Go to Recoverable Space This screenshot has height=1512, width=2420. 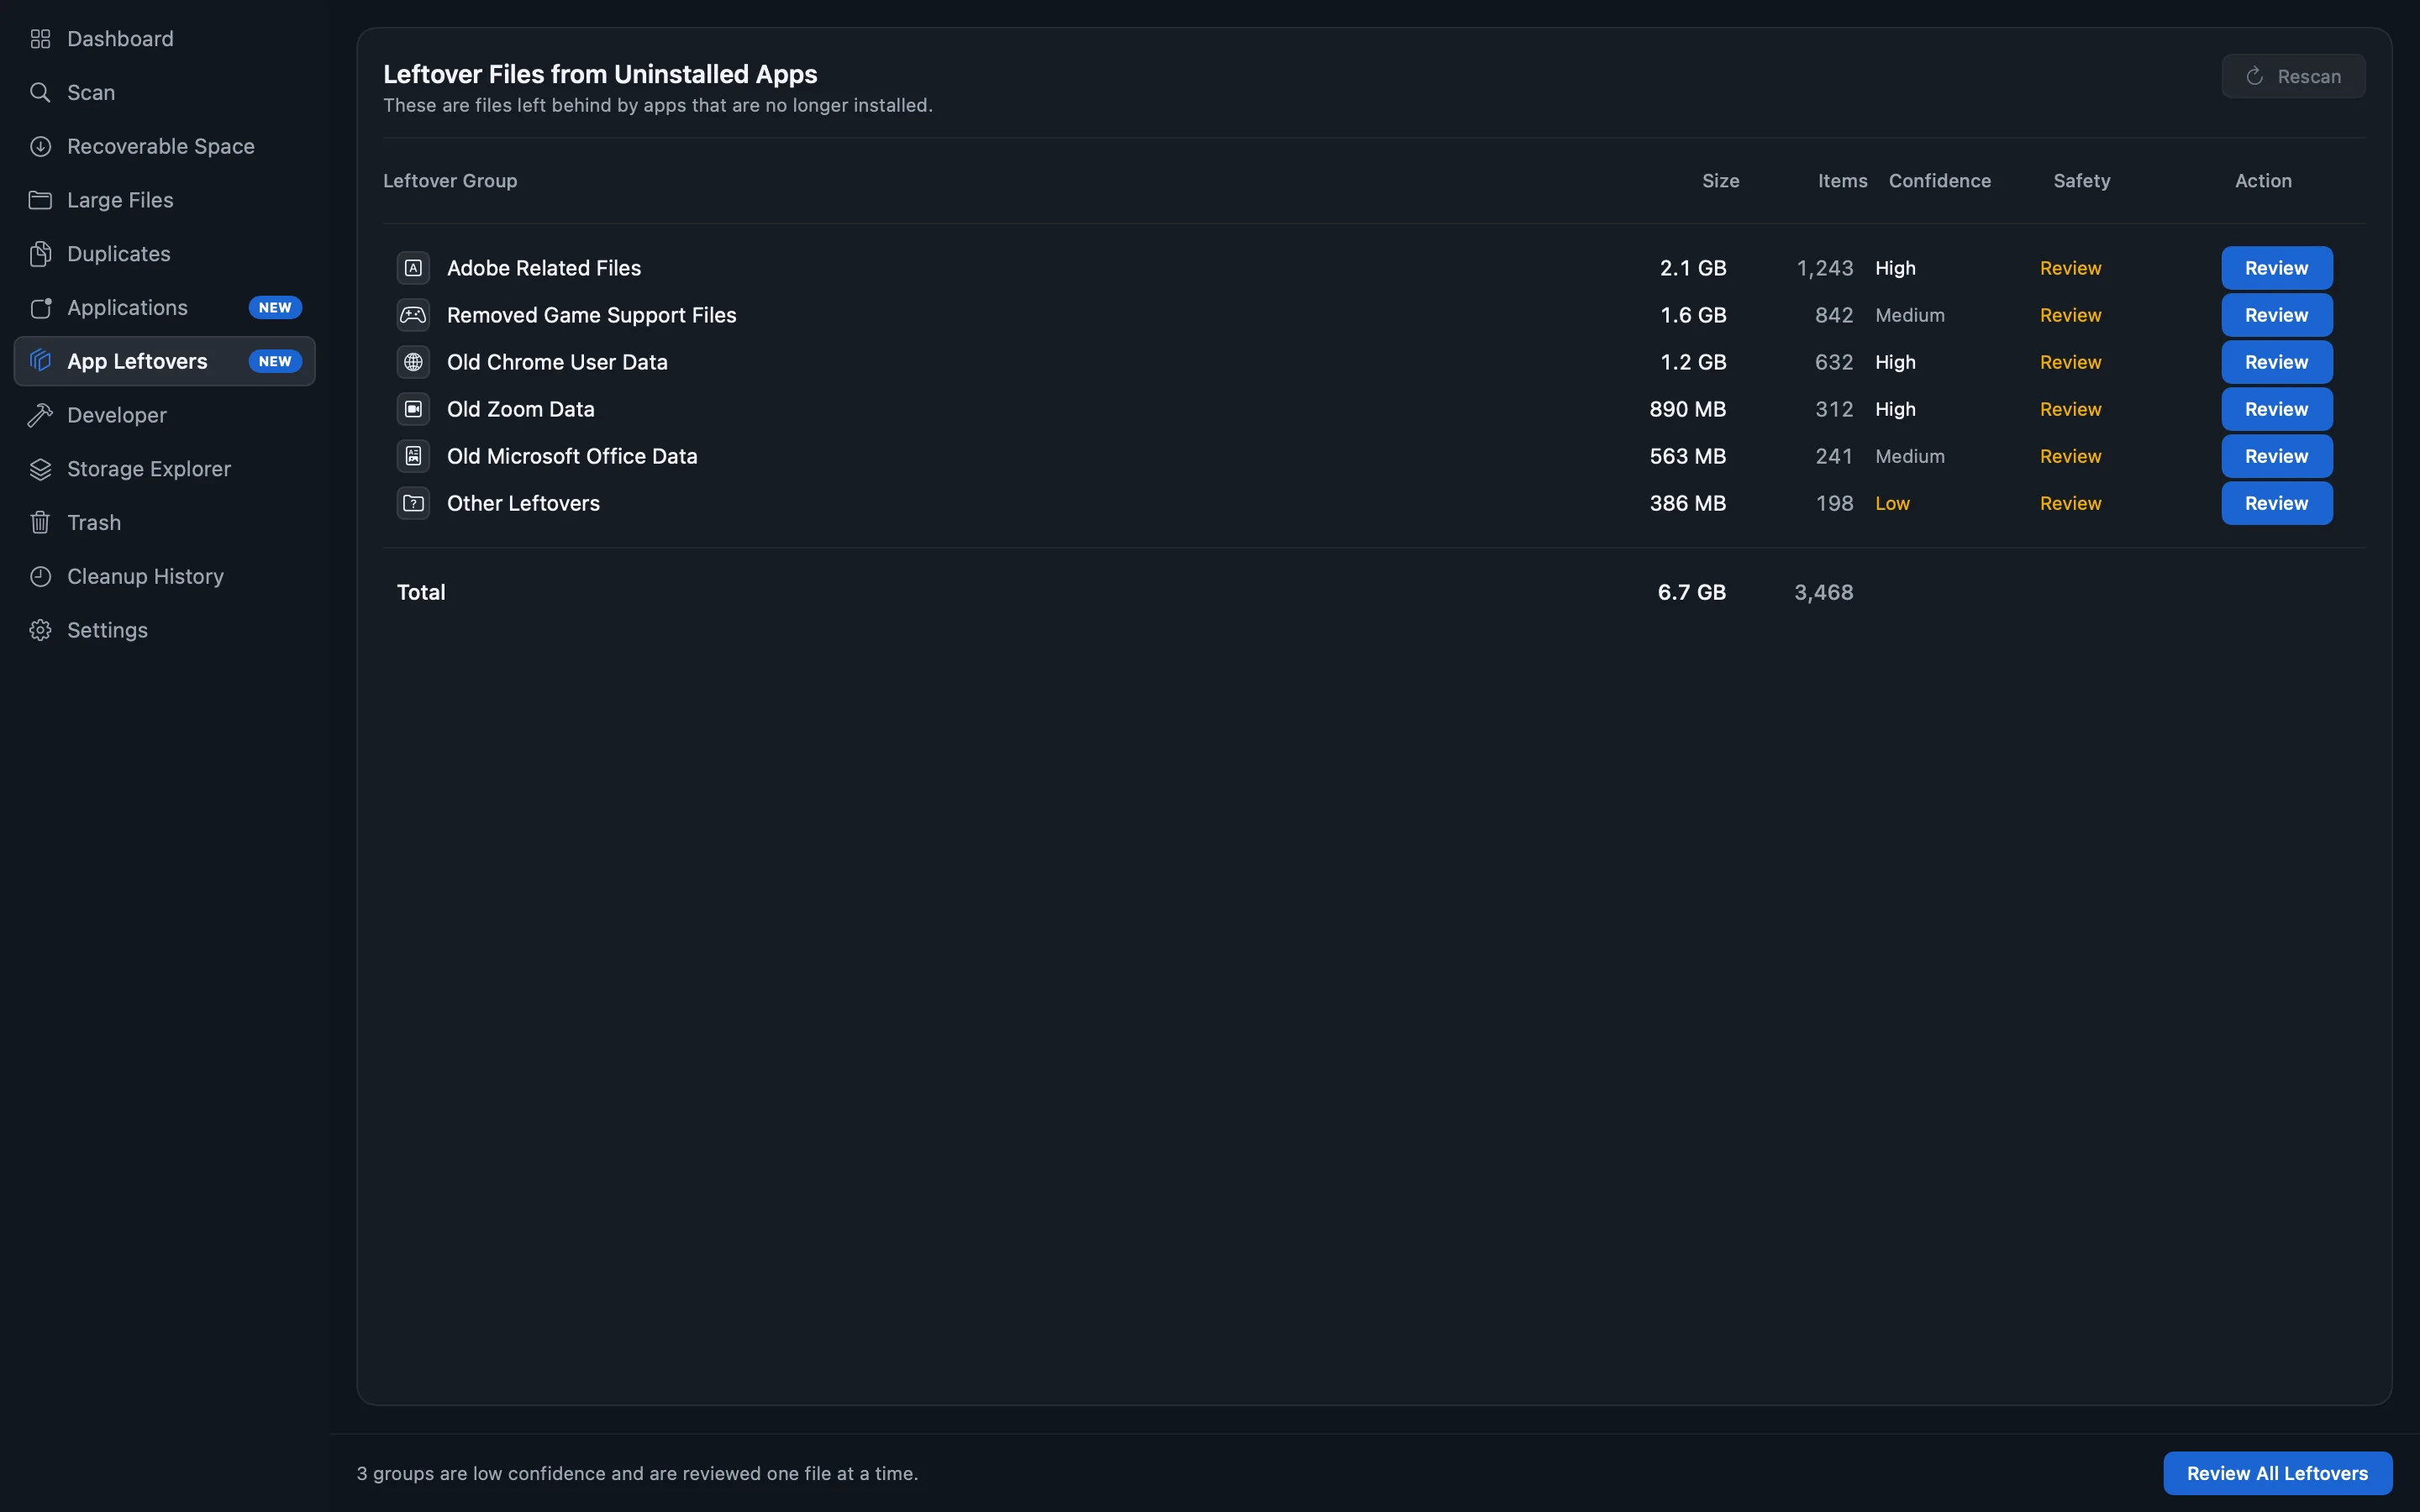click(x=164, y=147)
